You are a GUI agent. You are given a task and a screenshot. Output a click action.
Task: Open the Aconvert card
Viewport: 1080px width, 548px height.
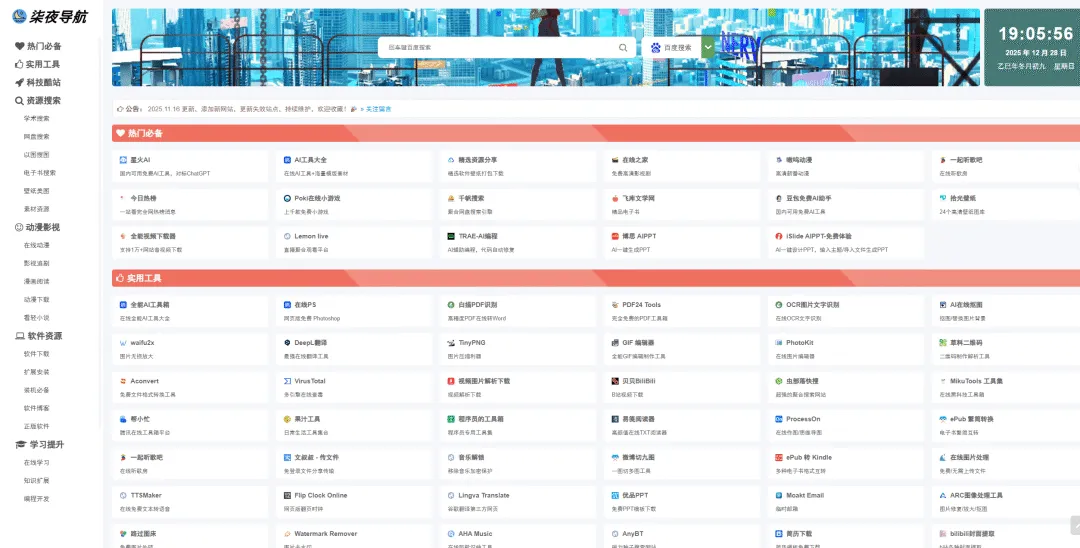[x=190, y=387]
